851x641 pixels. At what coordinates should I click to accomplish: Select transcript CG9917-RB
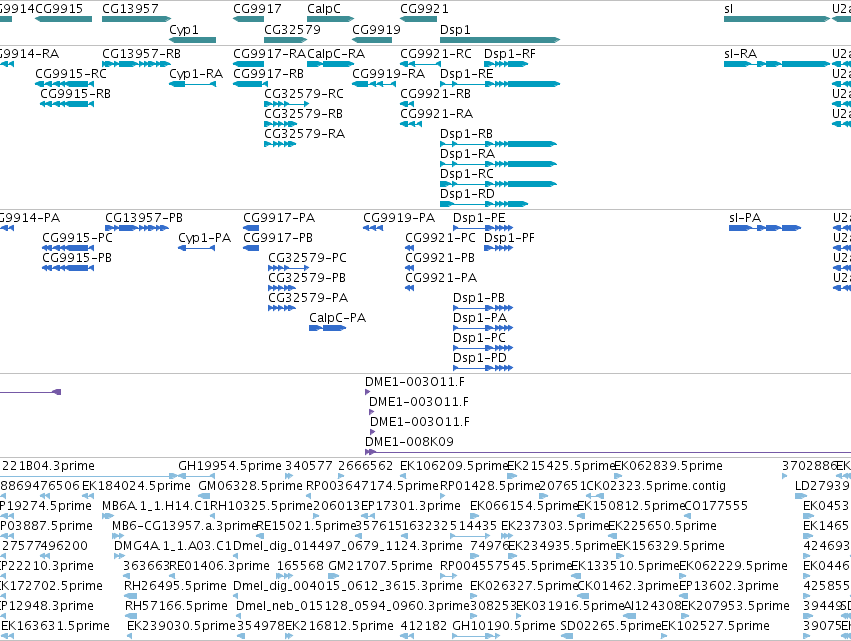coord(251,84)
